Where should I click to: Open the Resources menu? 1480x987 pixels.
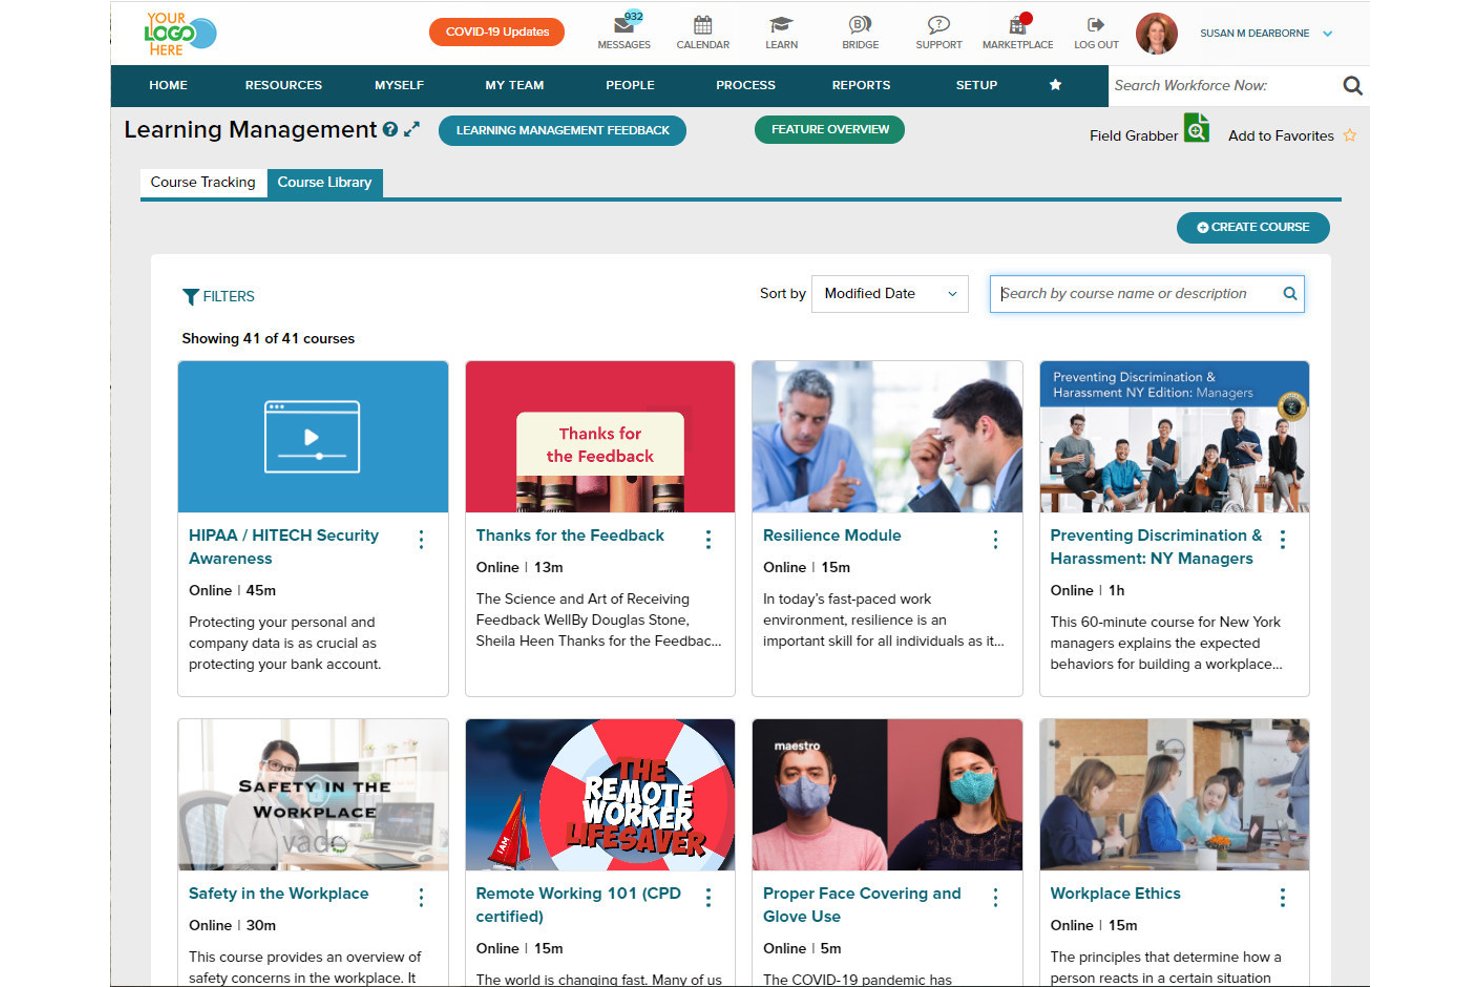tap(283, 85)
